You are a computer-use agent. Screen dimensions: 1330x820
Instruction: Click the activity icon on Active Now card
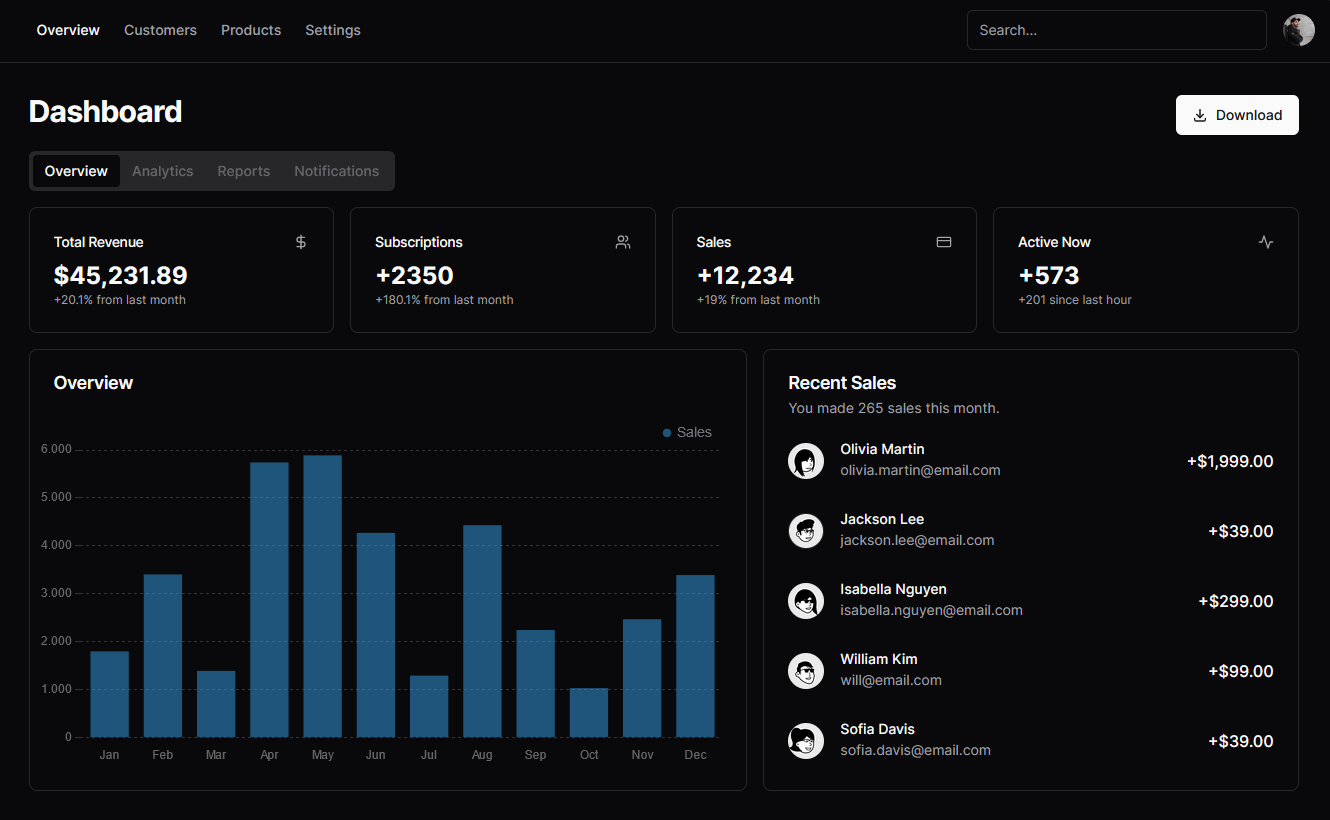pos(1265,242)
